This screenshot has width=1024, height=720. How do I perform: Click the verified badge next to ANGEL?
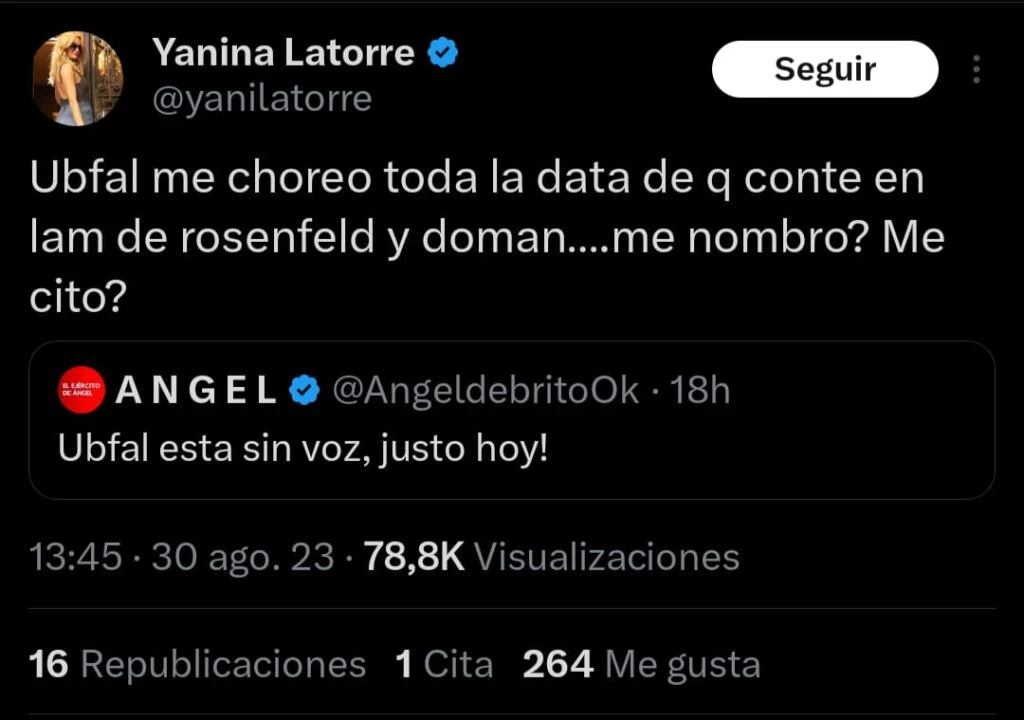coord(303,391)
